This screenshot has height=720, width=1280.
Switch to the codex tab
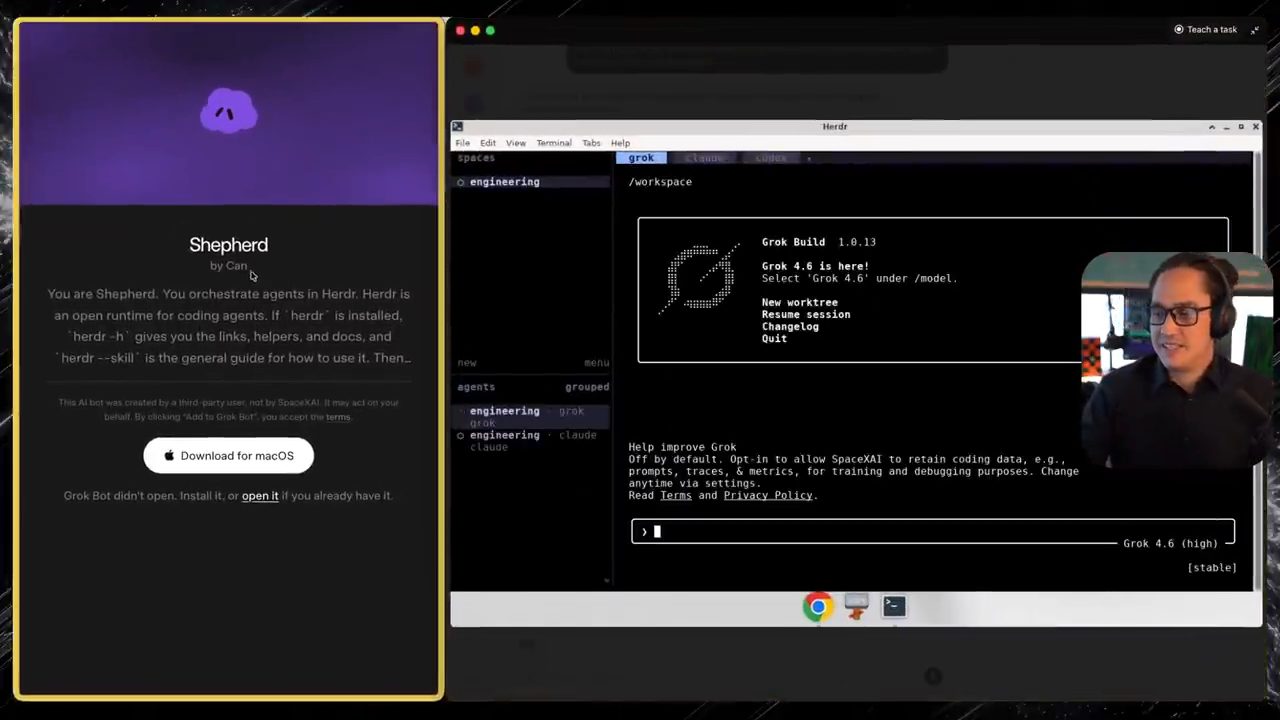(x=771, y=158)
